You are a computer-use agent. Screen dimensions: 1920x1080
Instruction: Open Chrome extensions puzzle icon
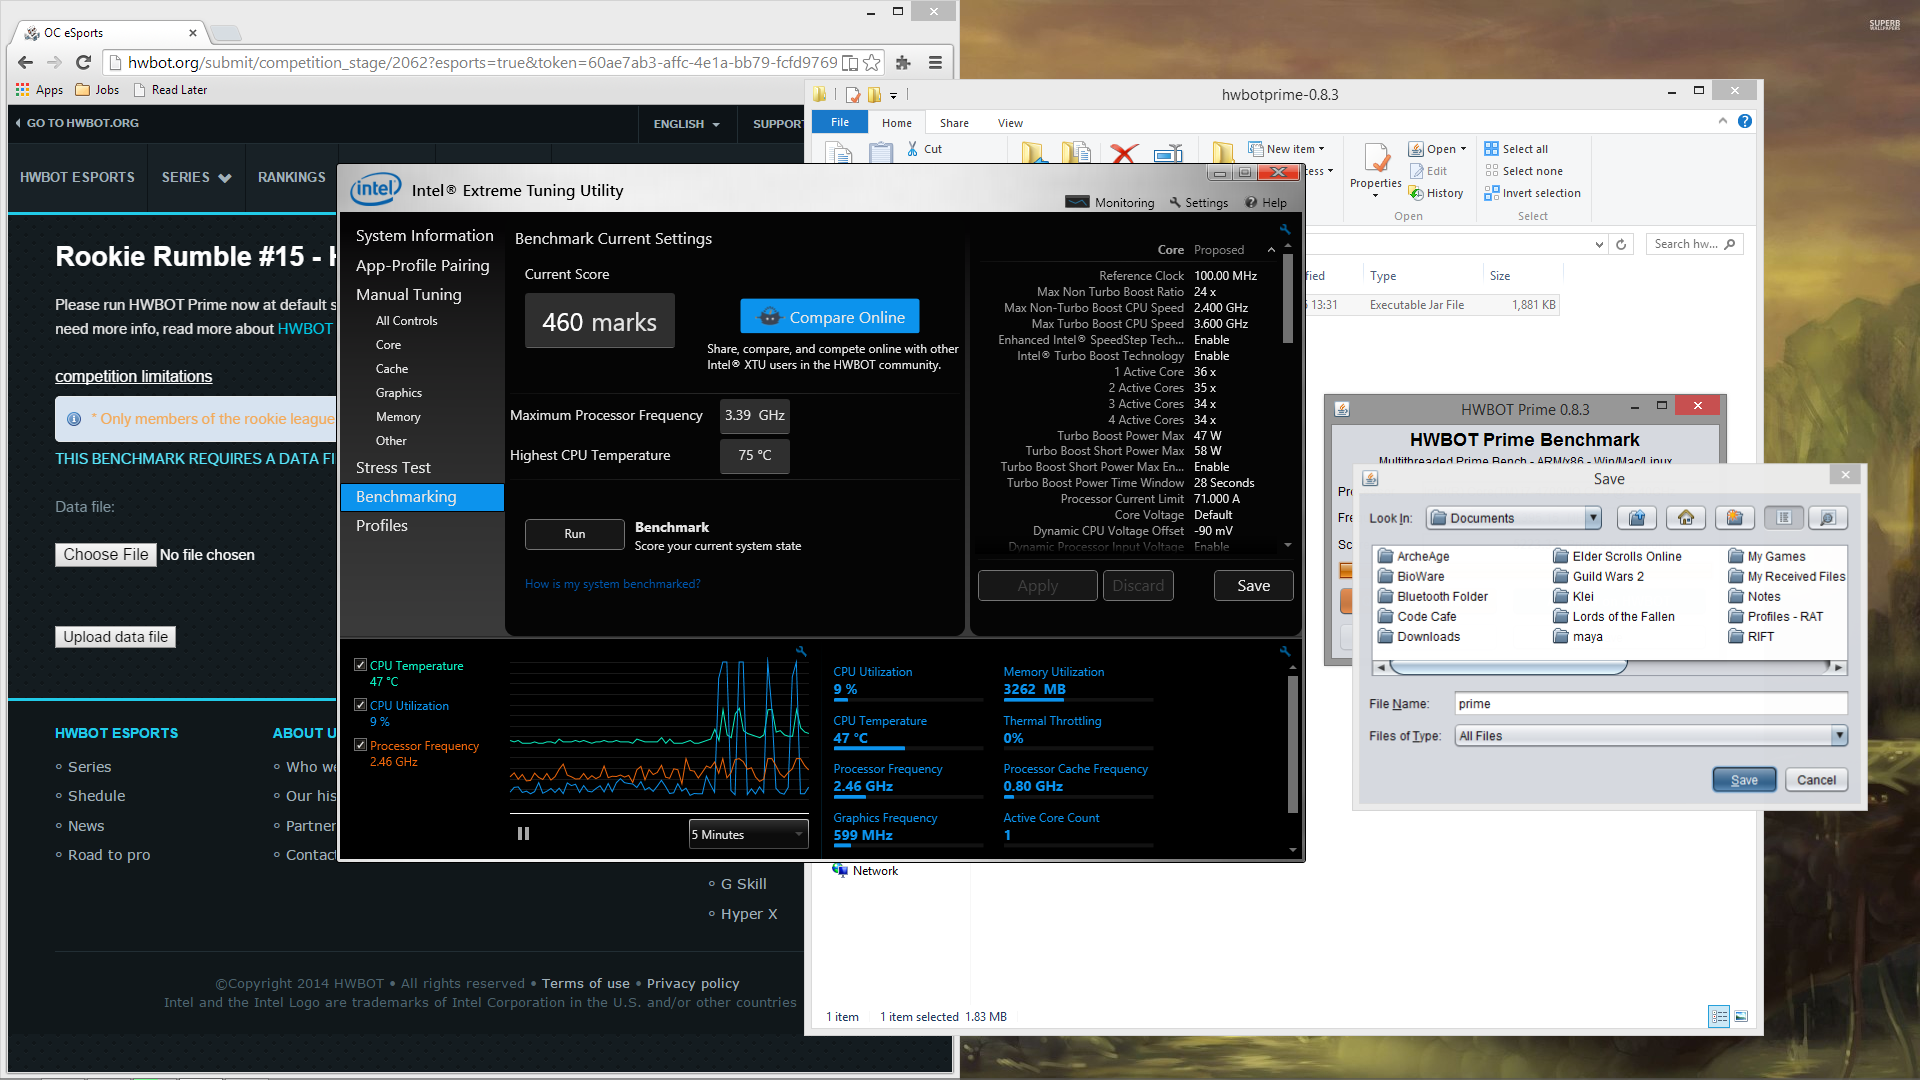point(903,62)
